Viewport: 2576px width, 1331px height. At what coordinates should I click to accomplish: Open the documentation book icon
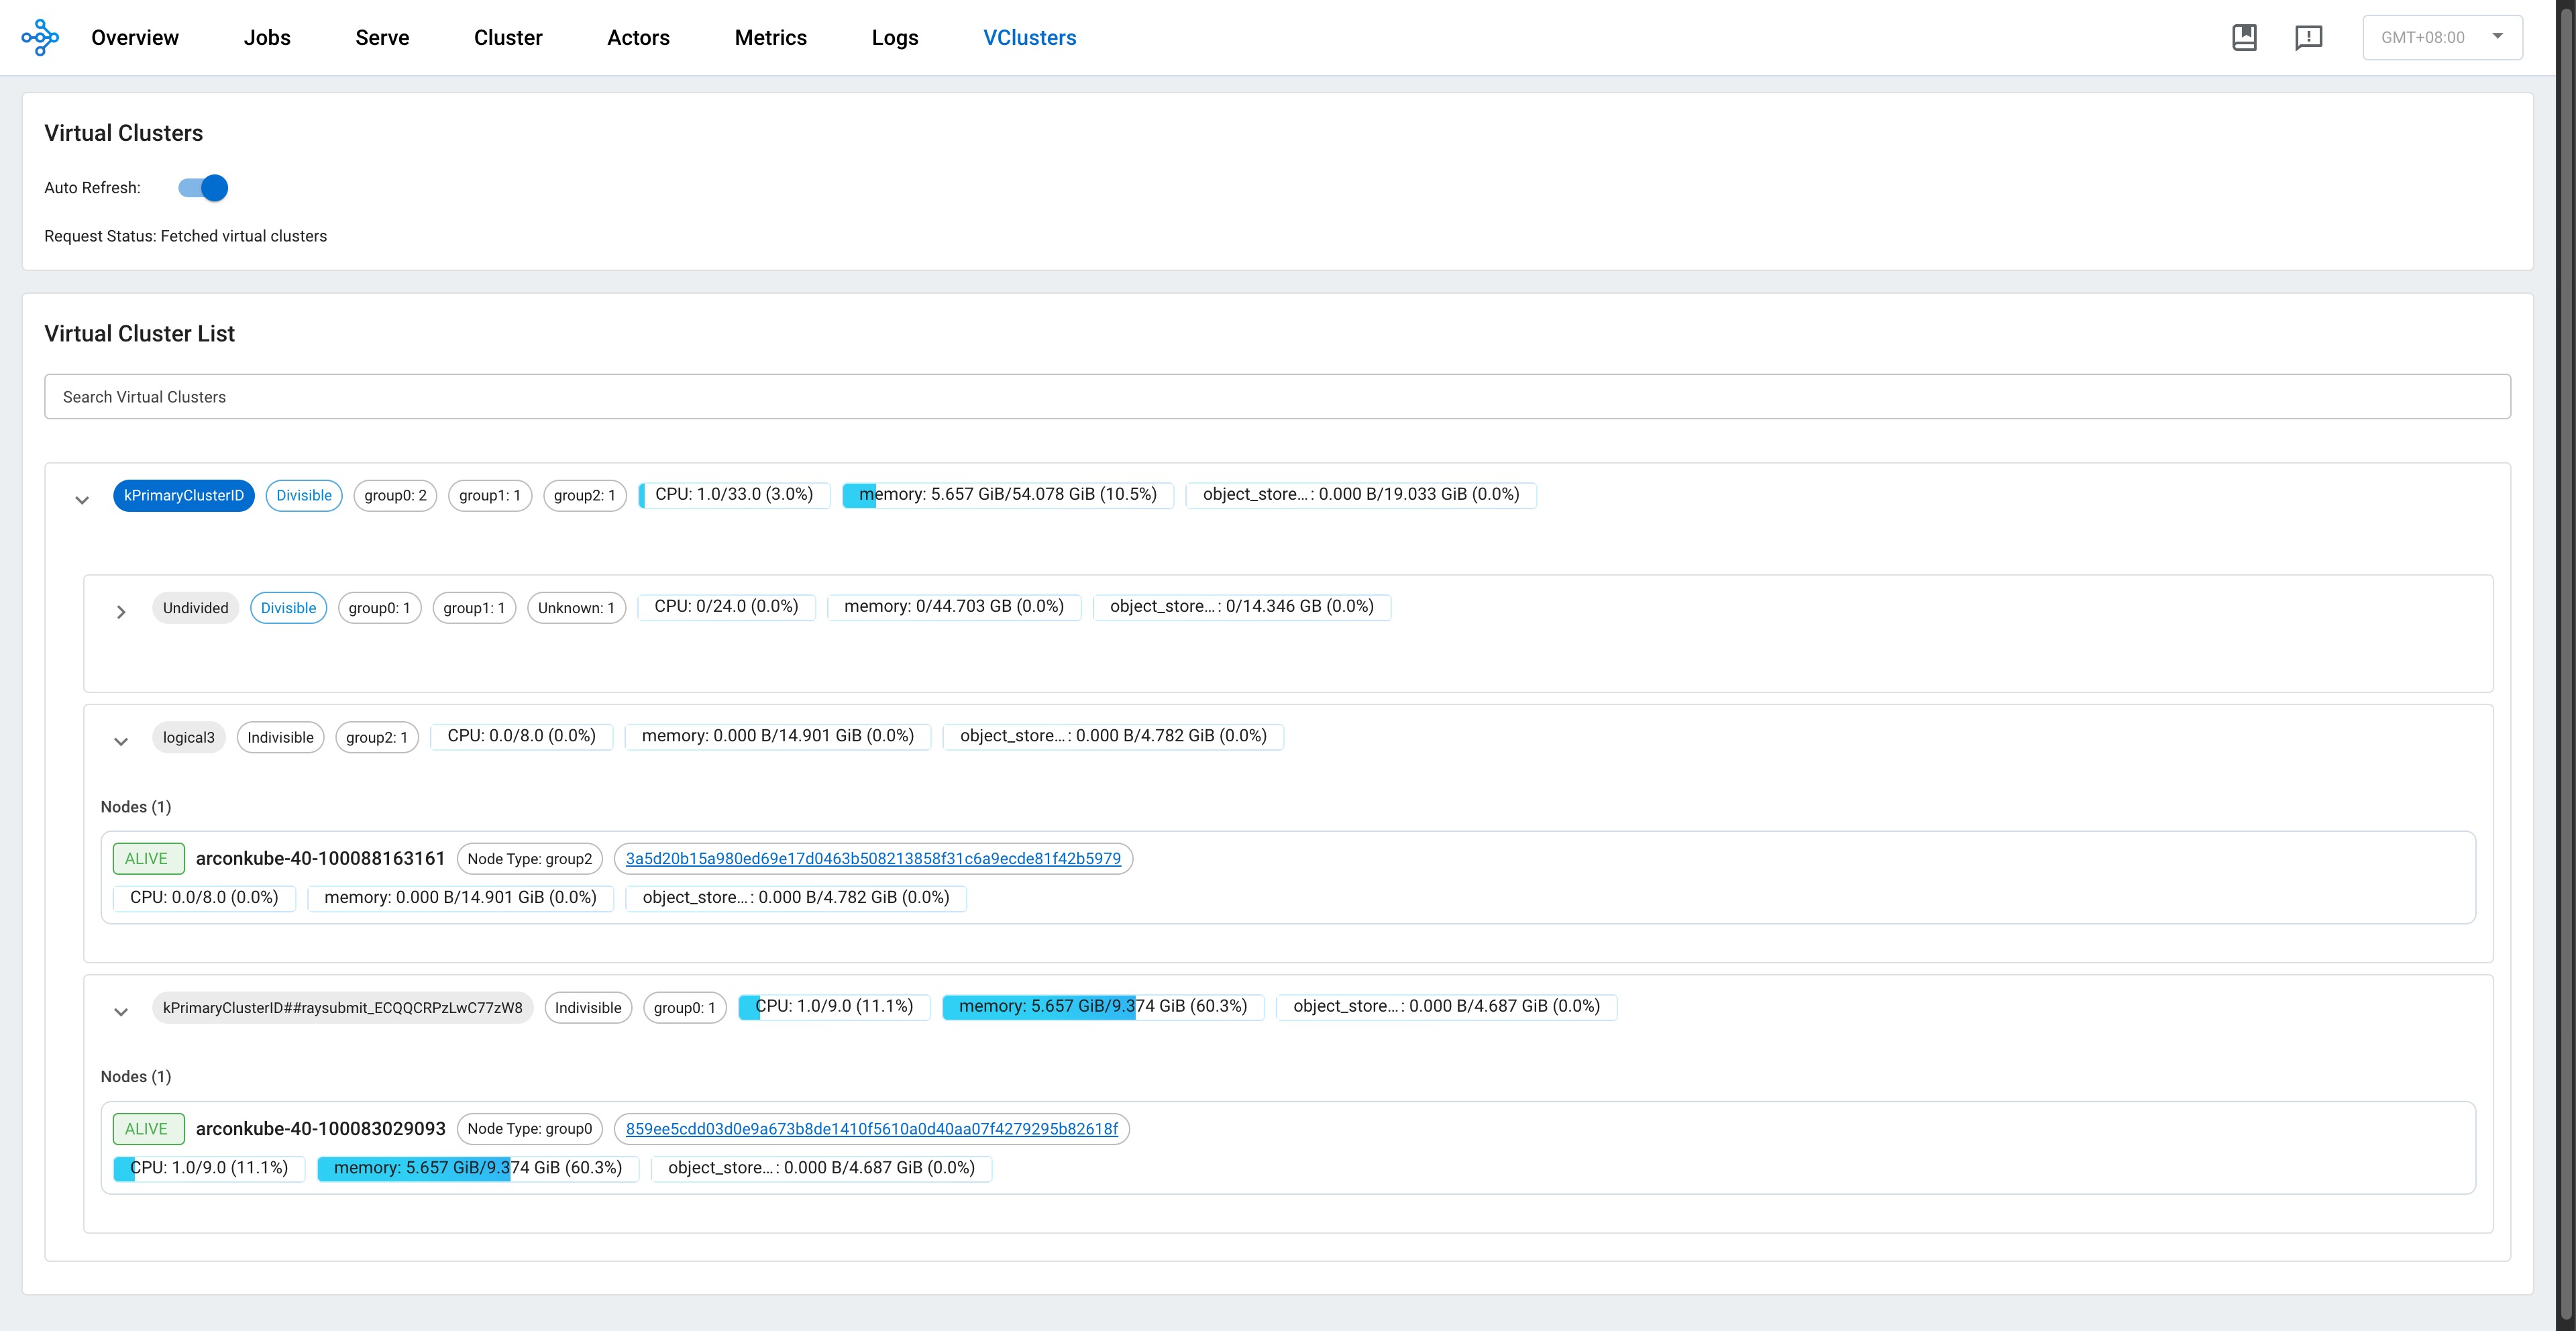tap(2244, 37)
